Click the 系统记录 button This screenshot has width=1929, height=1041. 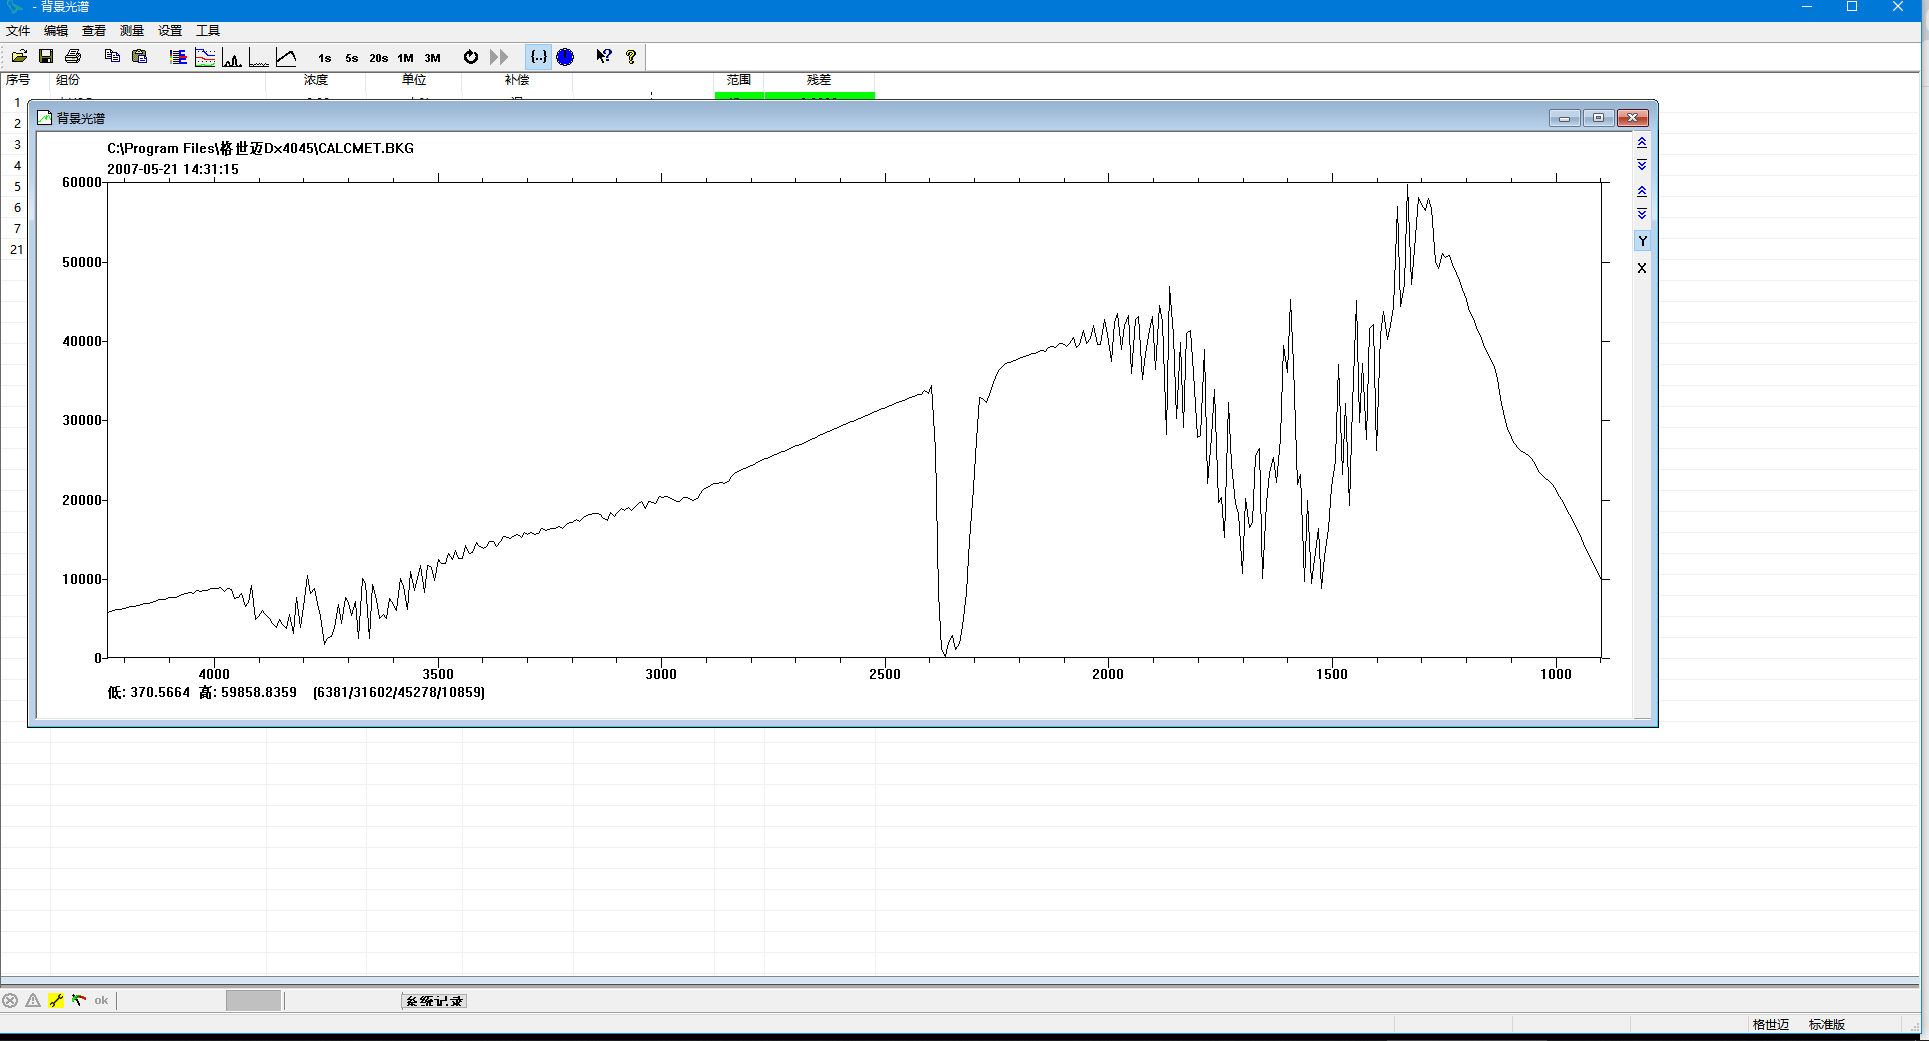click(x=434, y=1001)
